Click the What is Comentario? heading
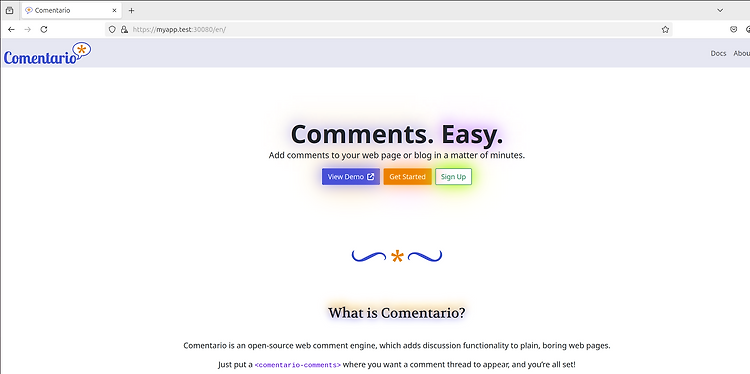This screenshot has width=750, height=374. click(x=397, y=313)
